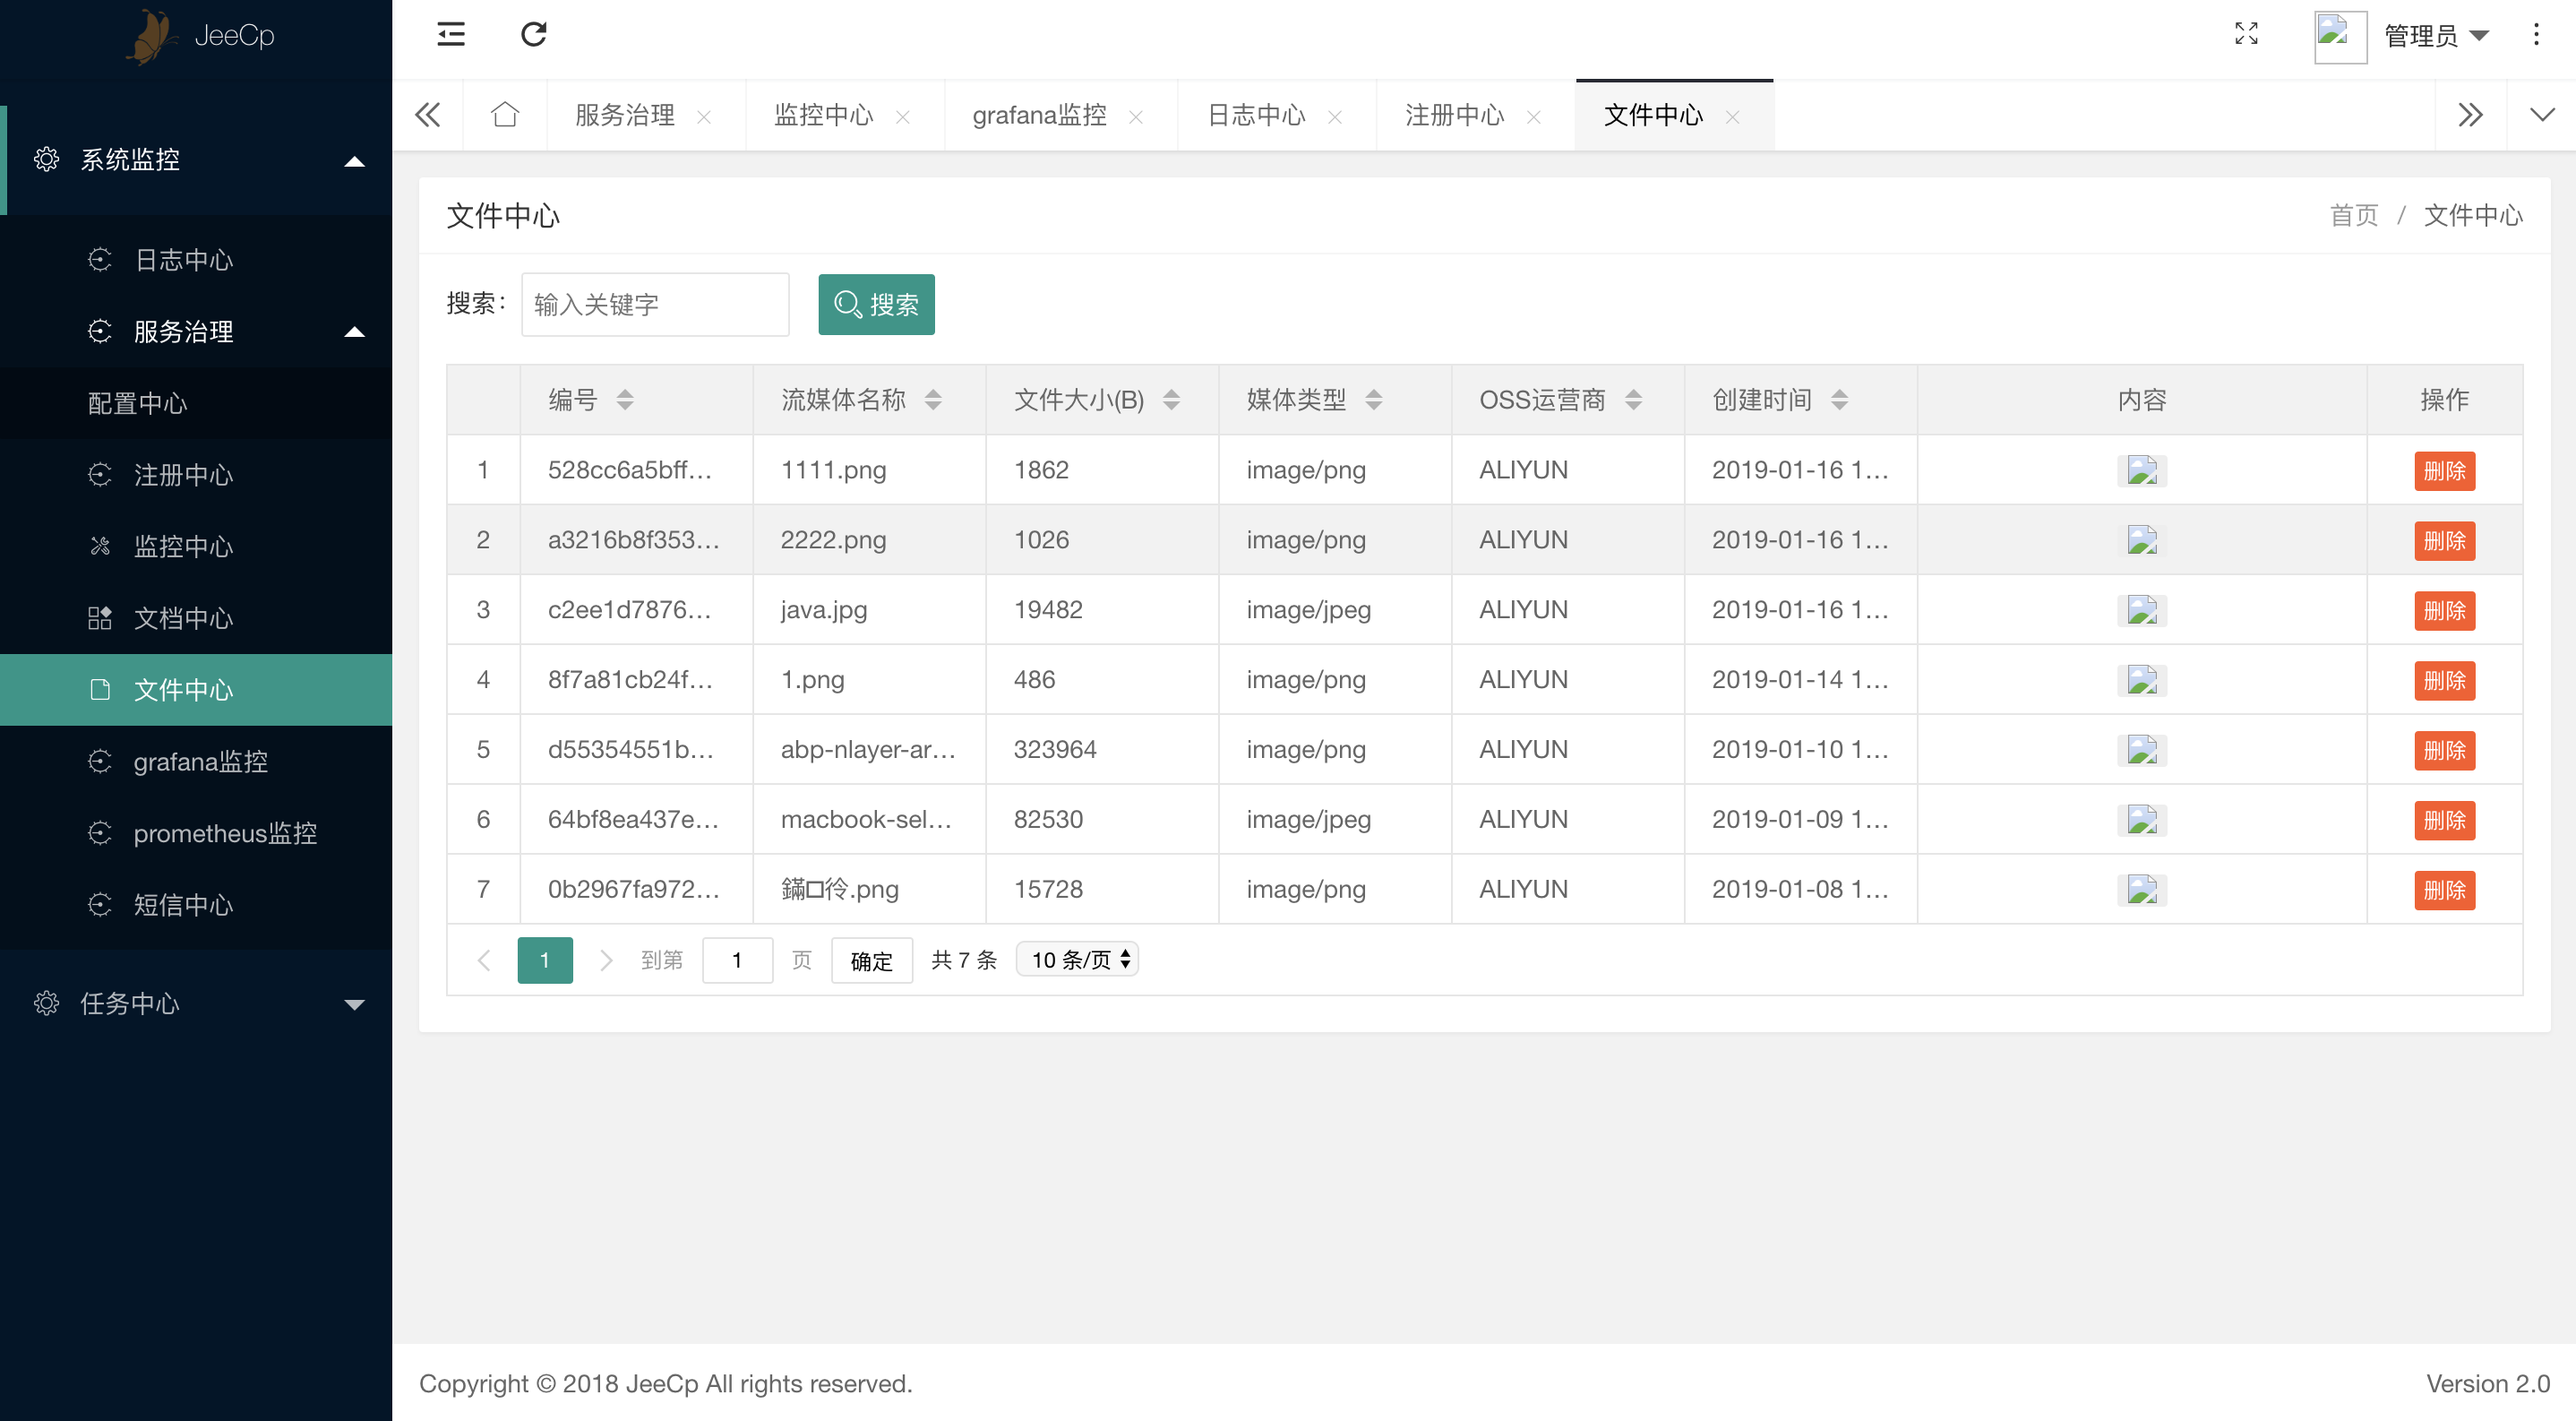Sort by 创建时间 column arrows
Image resolution: width=2576 pixels, height=1421 pixels.
1839,400
